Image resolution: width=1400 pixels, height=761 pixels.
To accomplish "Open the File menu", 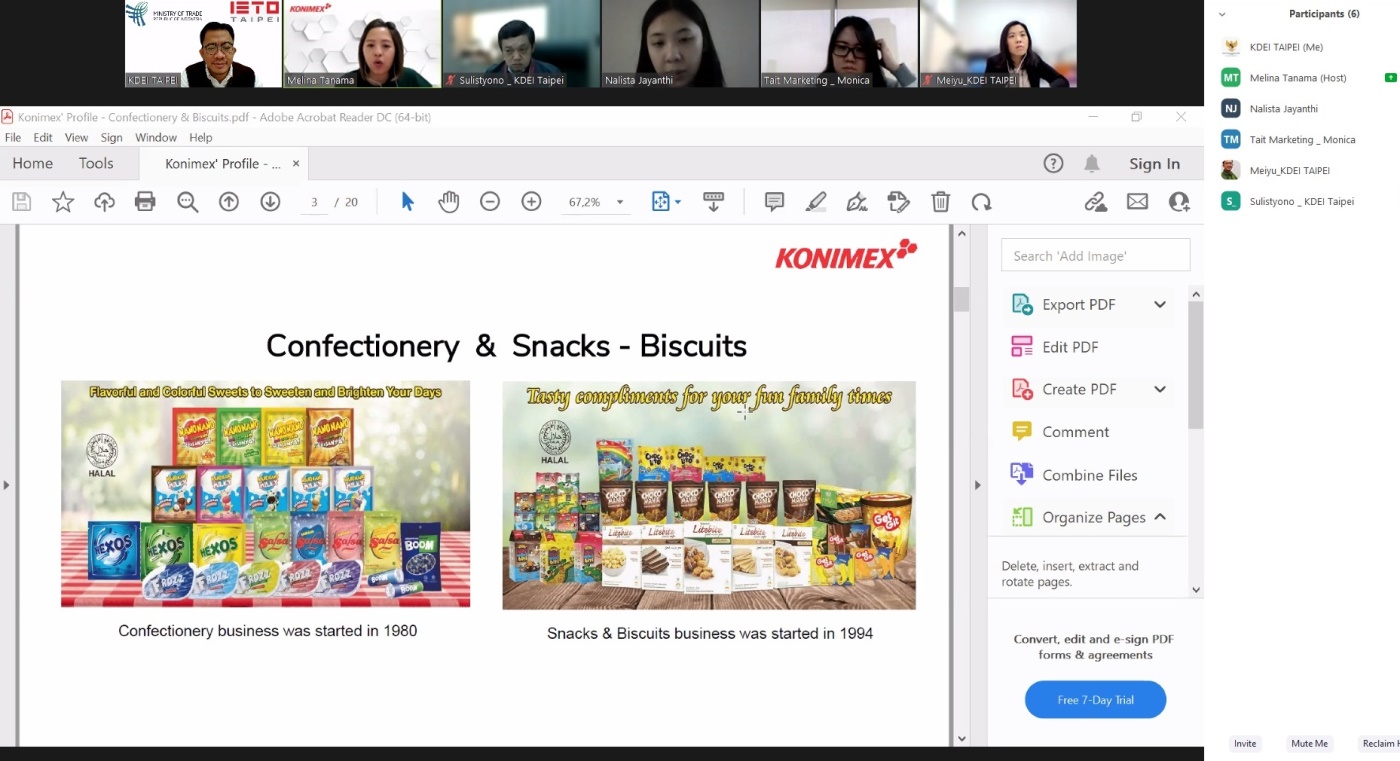I will 13,138.
